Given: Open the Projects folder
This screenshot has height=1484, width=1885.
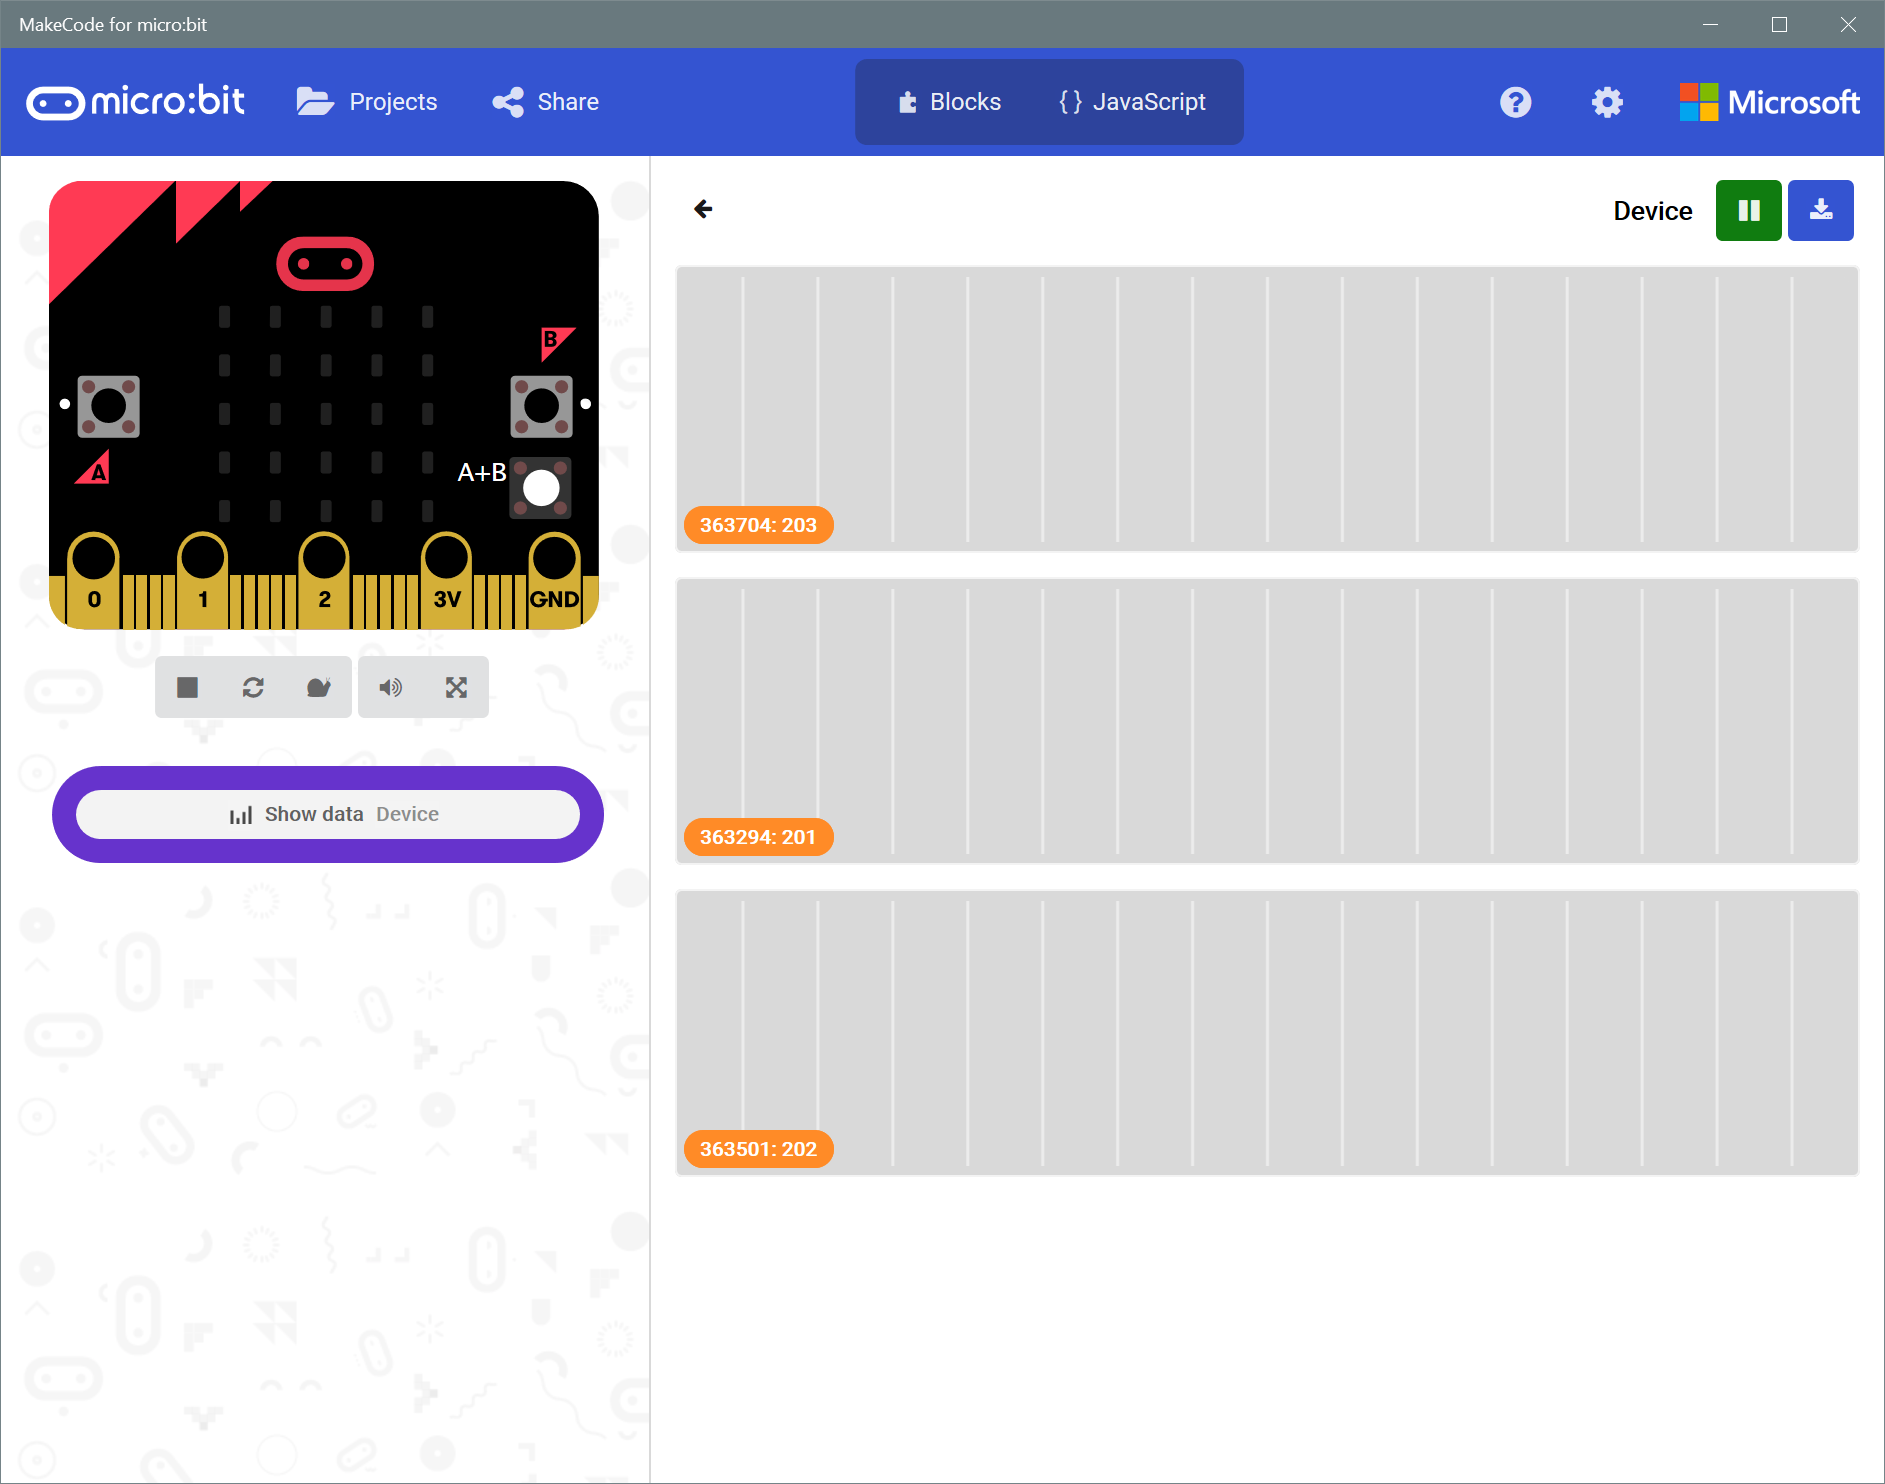Looking at the screenshot, I should coord(367,102).
